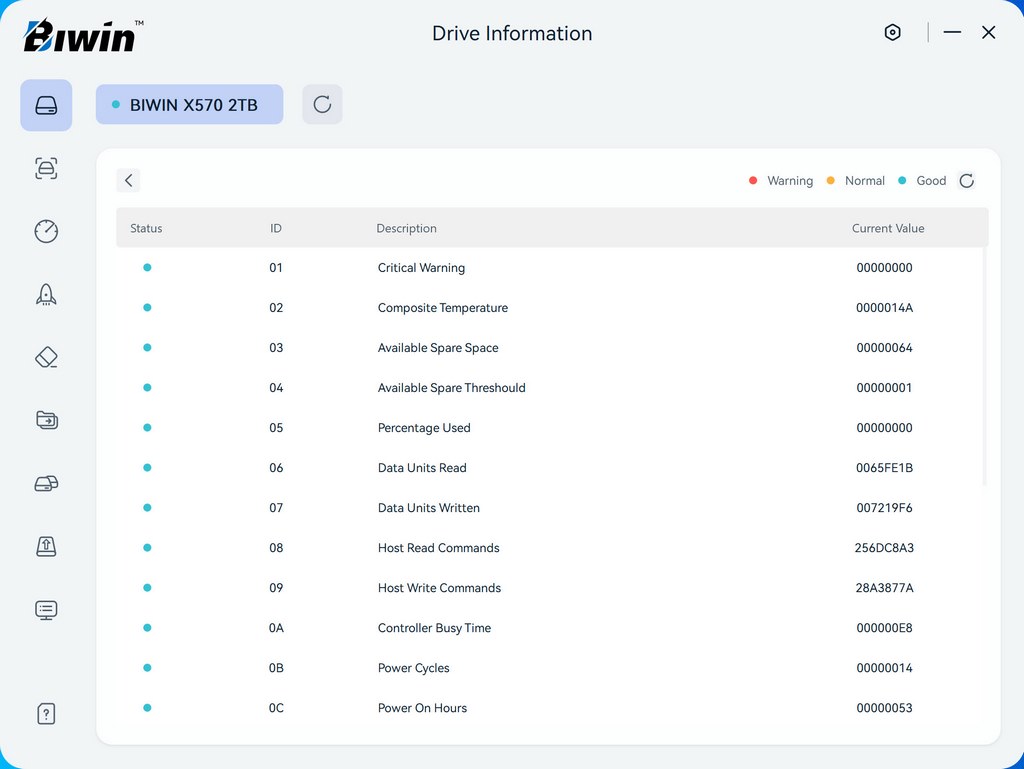Click the Status column header

pyautogui.click(x=146, y=228)
